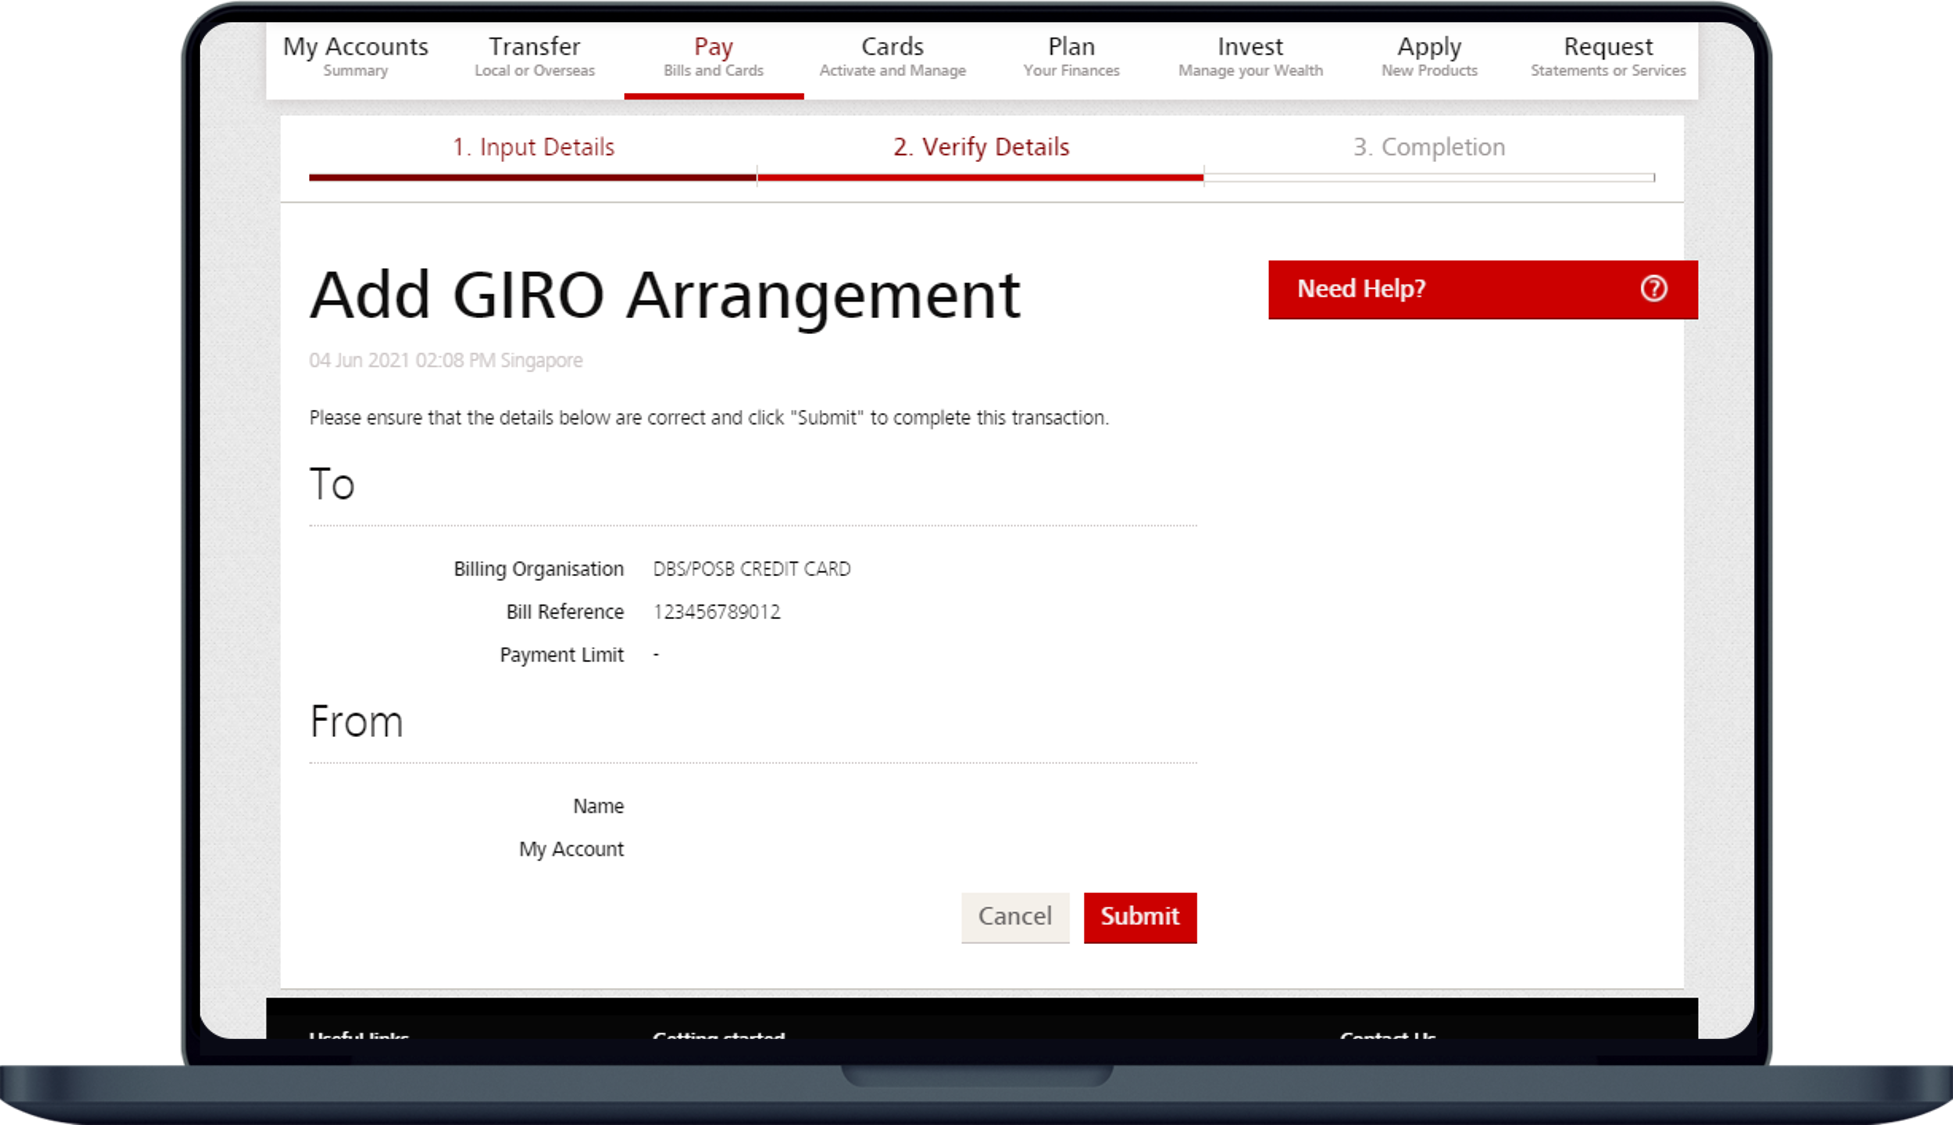The width and height of the screenshot is (1953, 1125).
Task: Select billing organisation dropdown option
Action: click(751, 569)
